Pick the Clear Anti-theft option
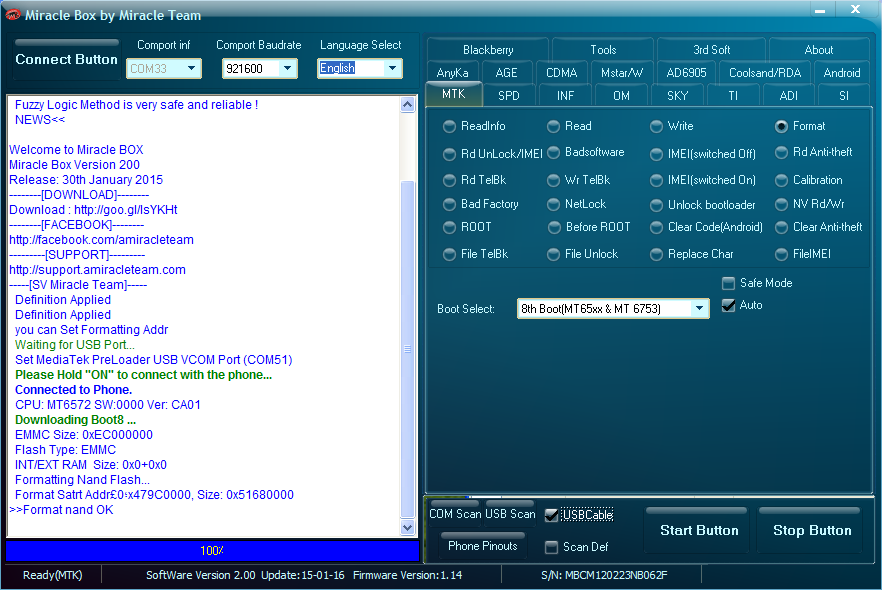 point(781,227)
